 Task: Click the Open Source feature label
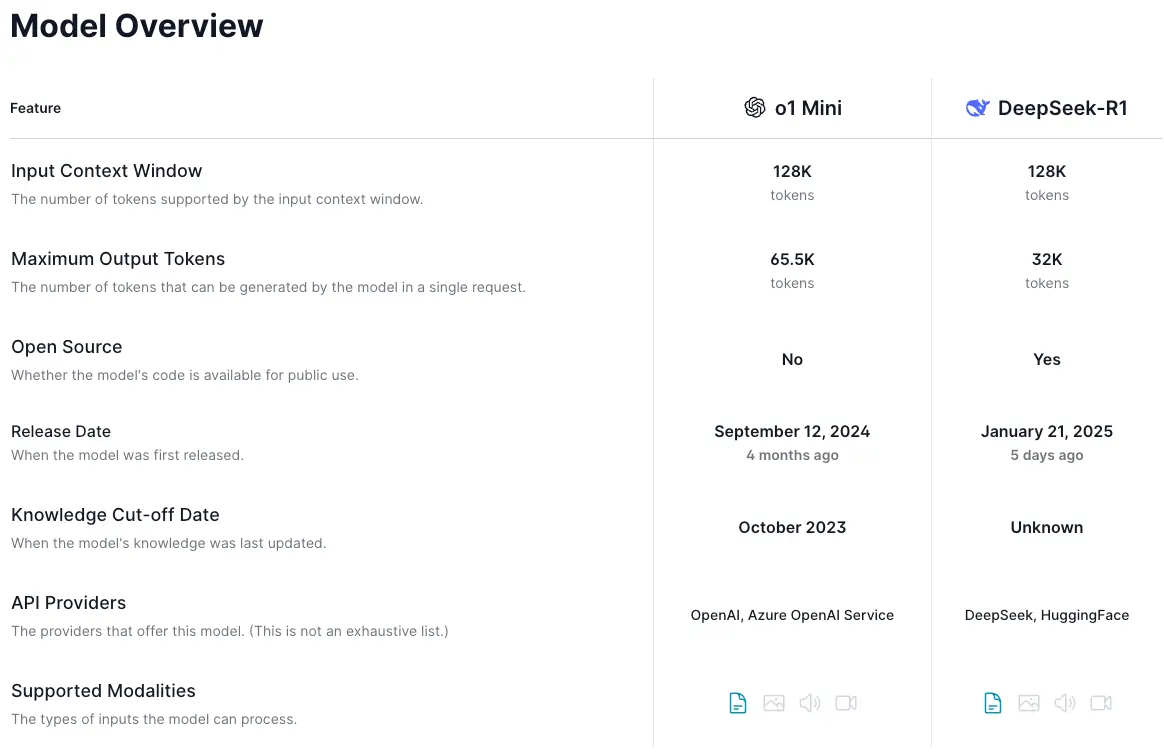click(x=67, y=347)
